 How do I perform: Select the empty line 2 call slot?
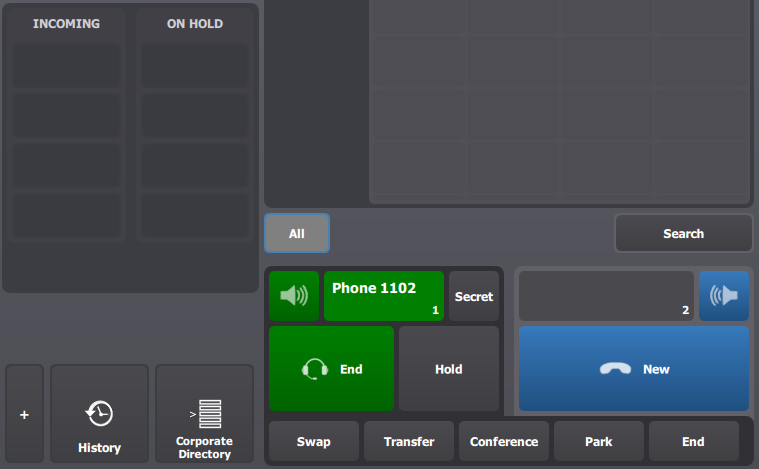click(606, 296)
